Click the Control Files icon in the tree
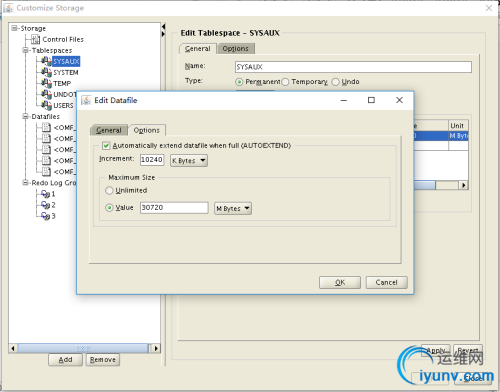The width and height of the screenshot is (500, 392). click(35, 39)
